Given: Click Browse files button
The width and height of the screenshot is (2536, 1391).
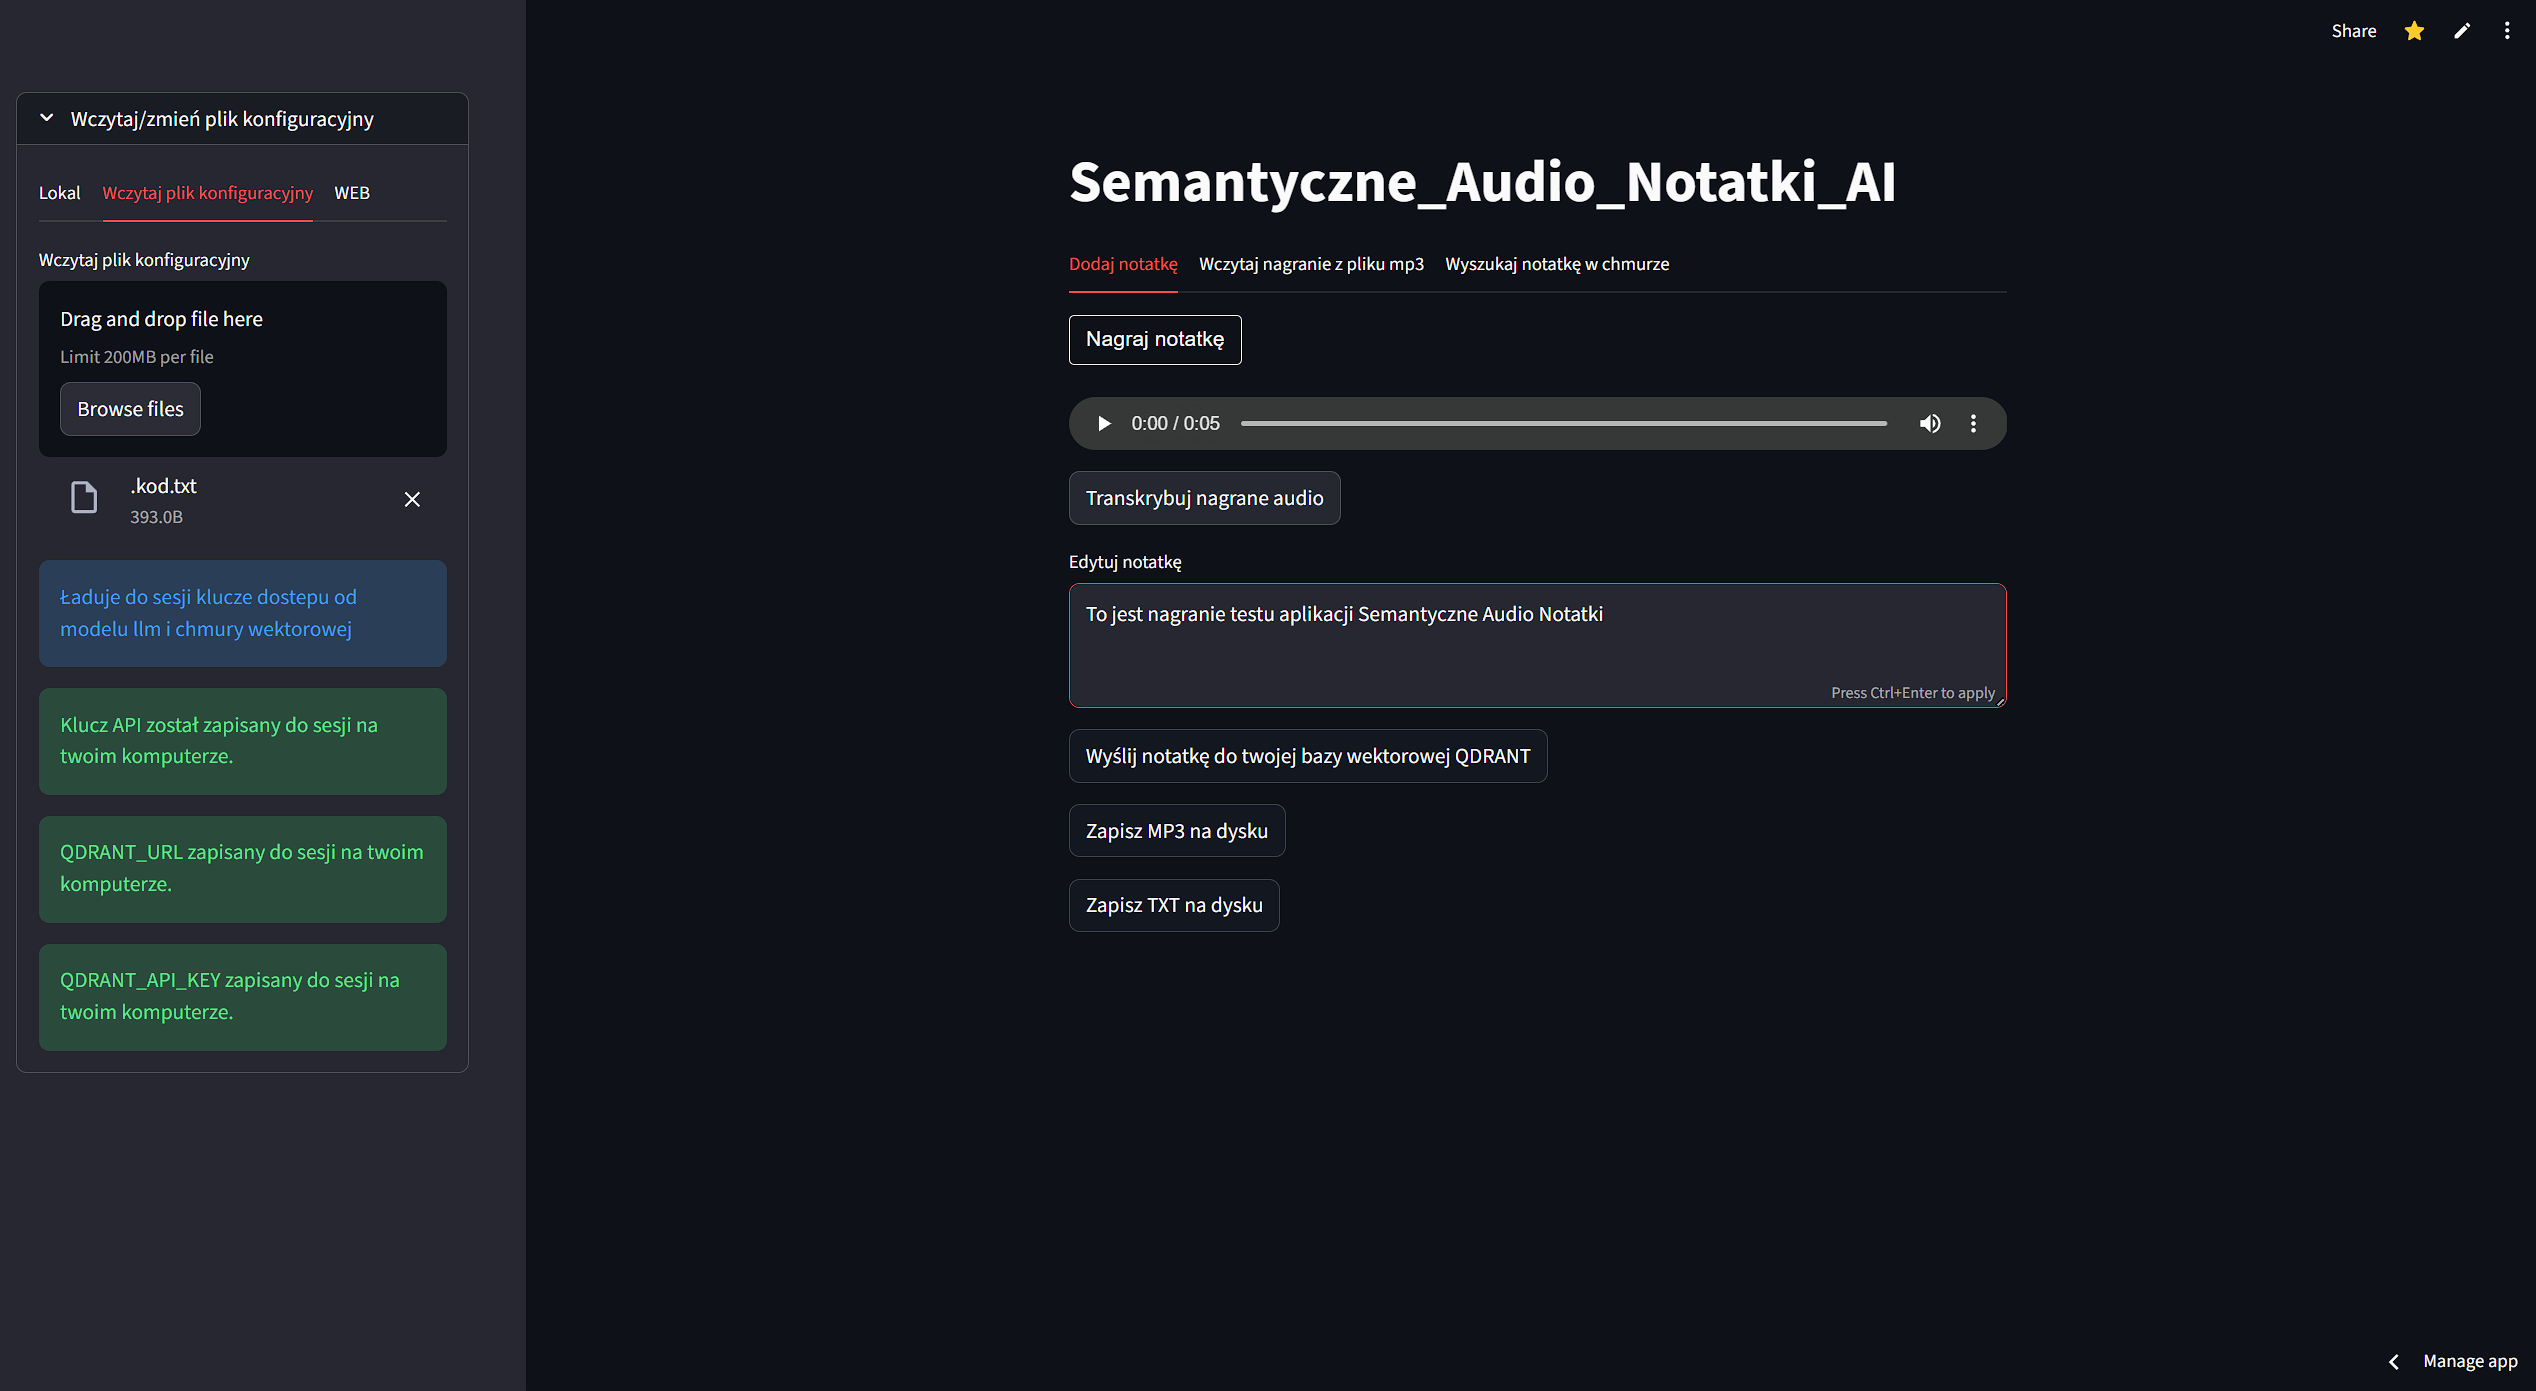Looking at the screenshot, I should tap(130, 409).
